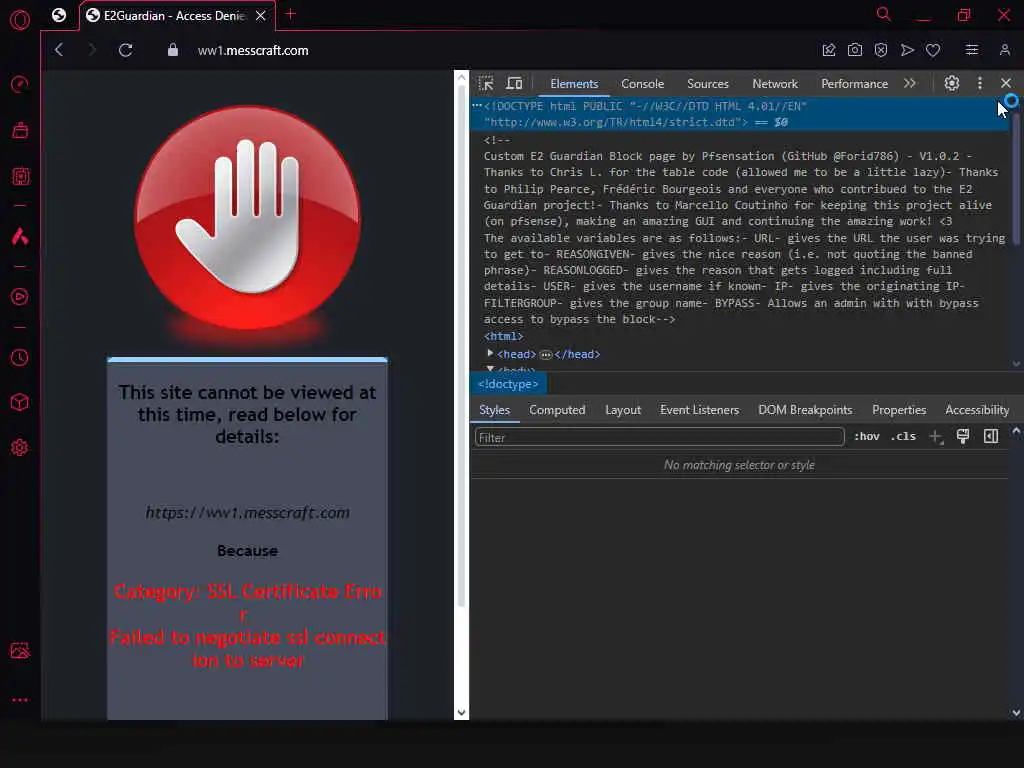The width and height of the screenshot is (1024, 768).
Task: Open the DOM Breakpoints pane tab
Action: pyautogui.click(x=805, y=410)
